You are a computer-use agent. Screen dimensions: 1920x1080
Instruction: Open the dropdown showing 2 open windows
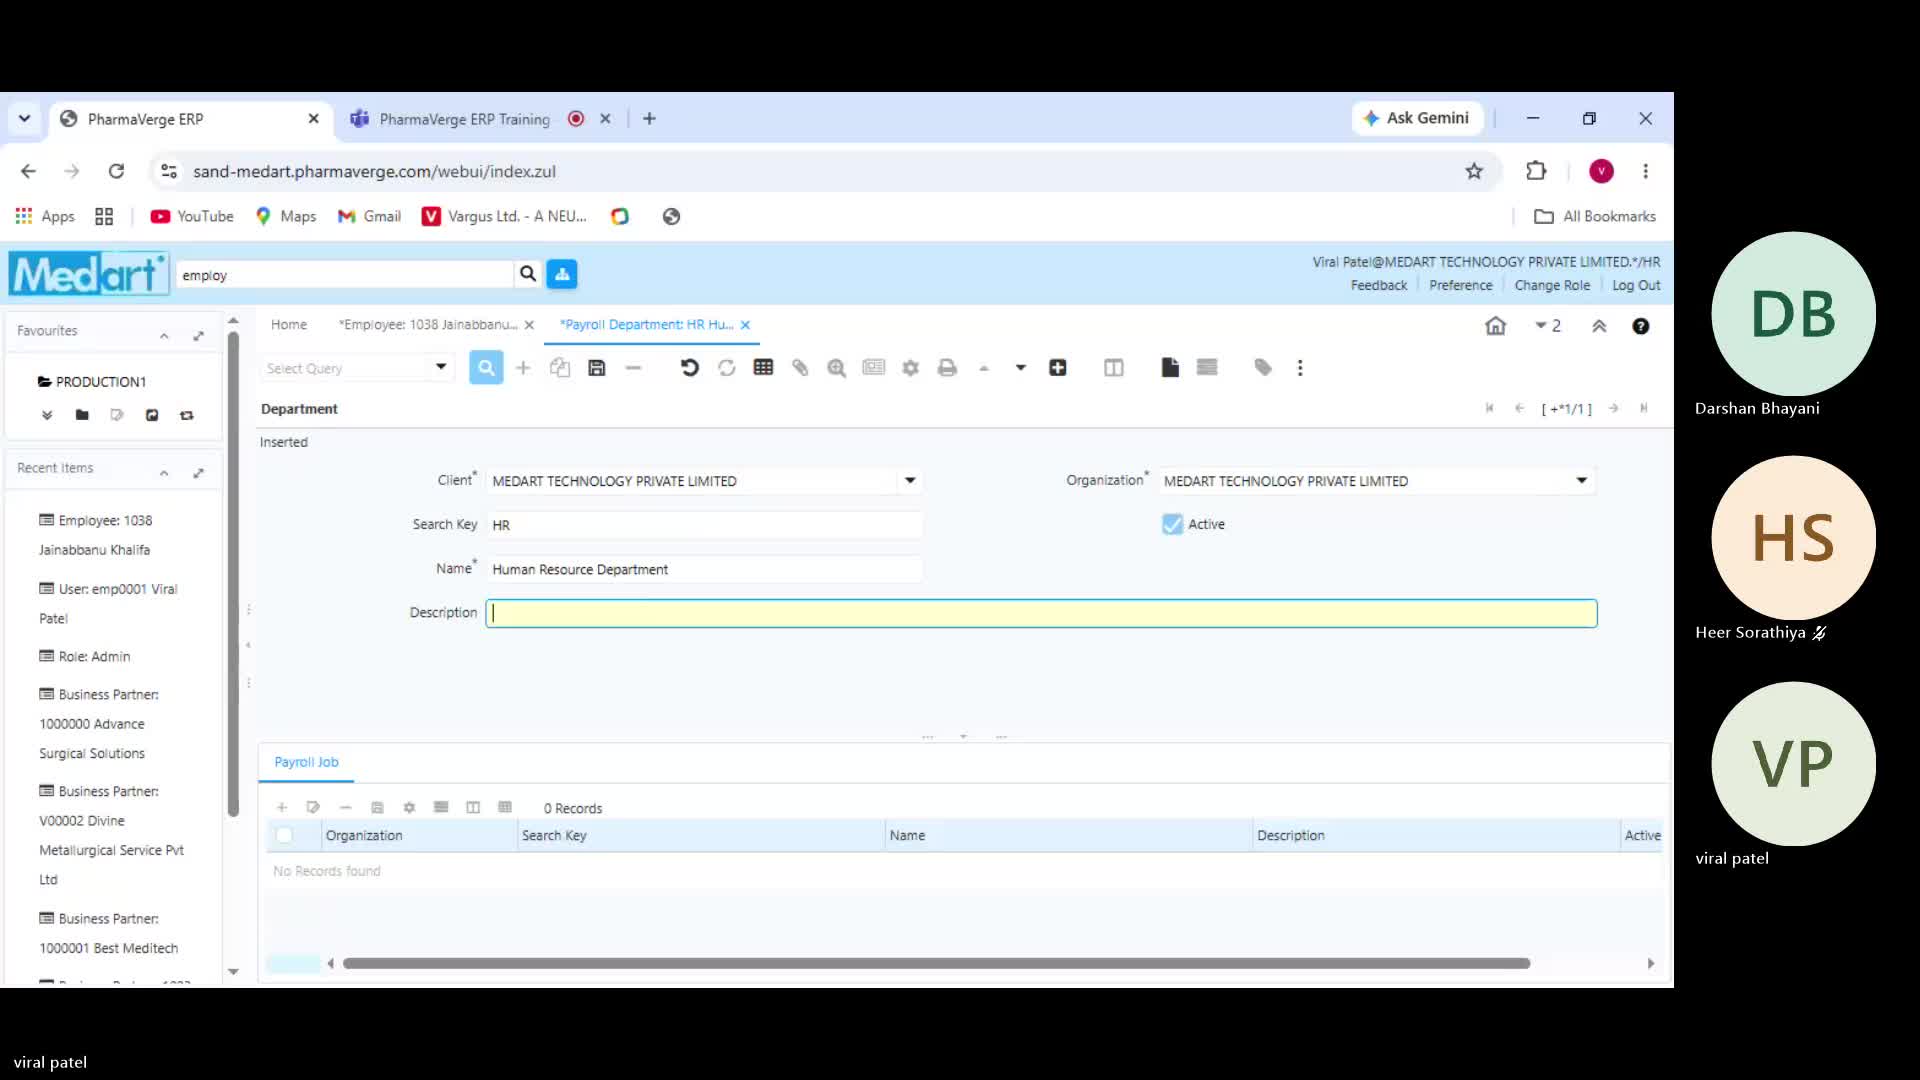point(1548,326)
